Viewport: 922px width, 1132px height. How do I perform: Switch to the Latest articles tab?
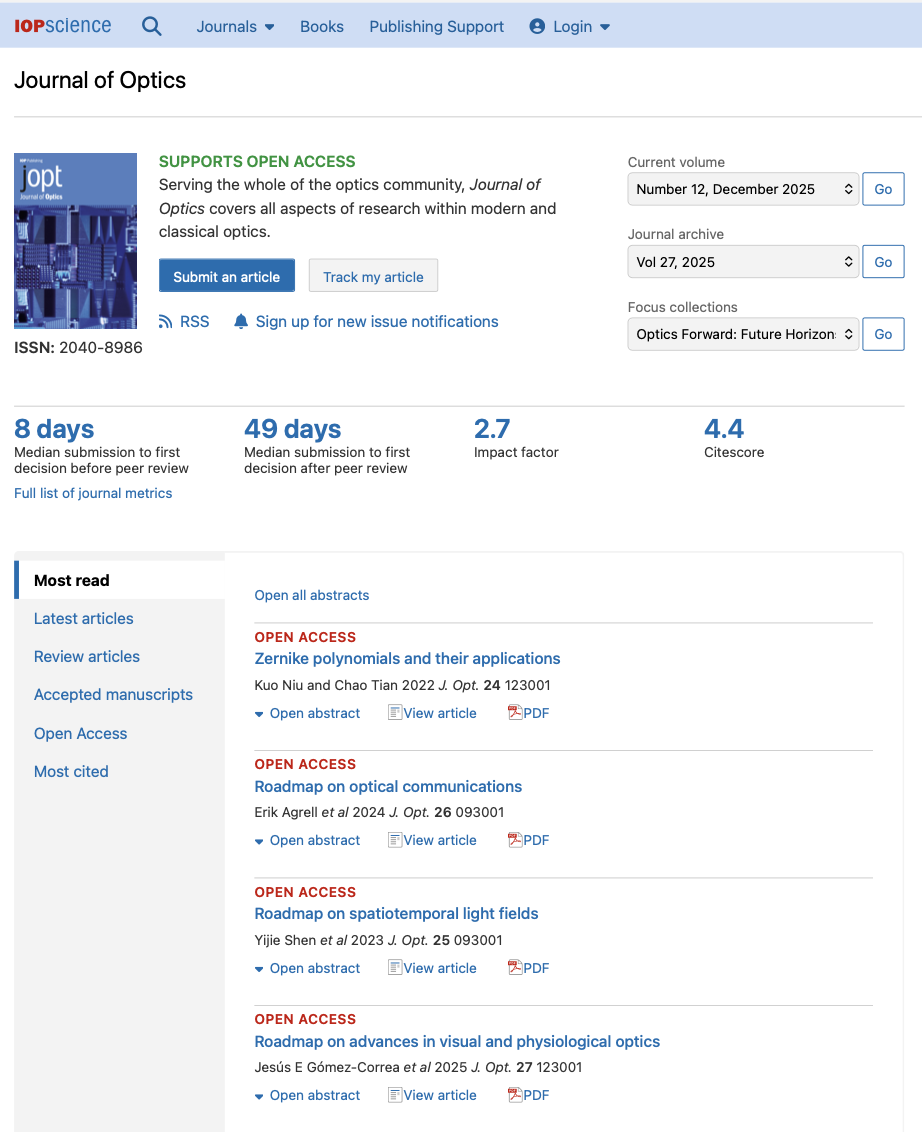coord(84,618)
